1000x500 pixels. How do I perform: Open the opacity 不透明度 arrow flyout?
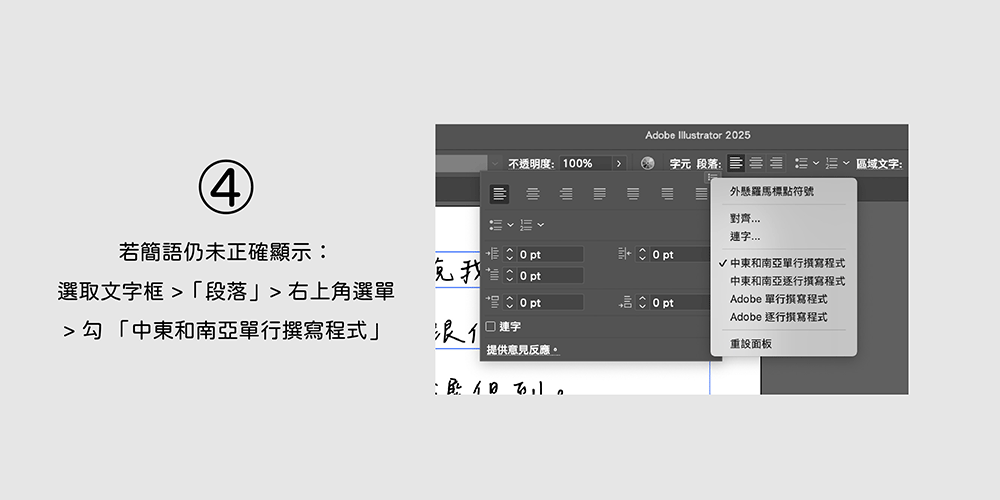(x=618, y=163)
